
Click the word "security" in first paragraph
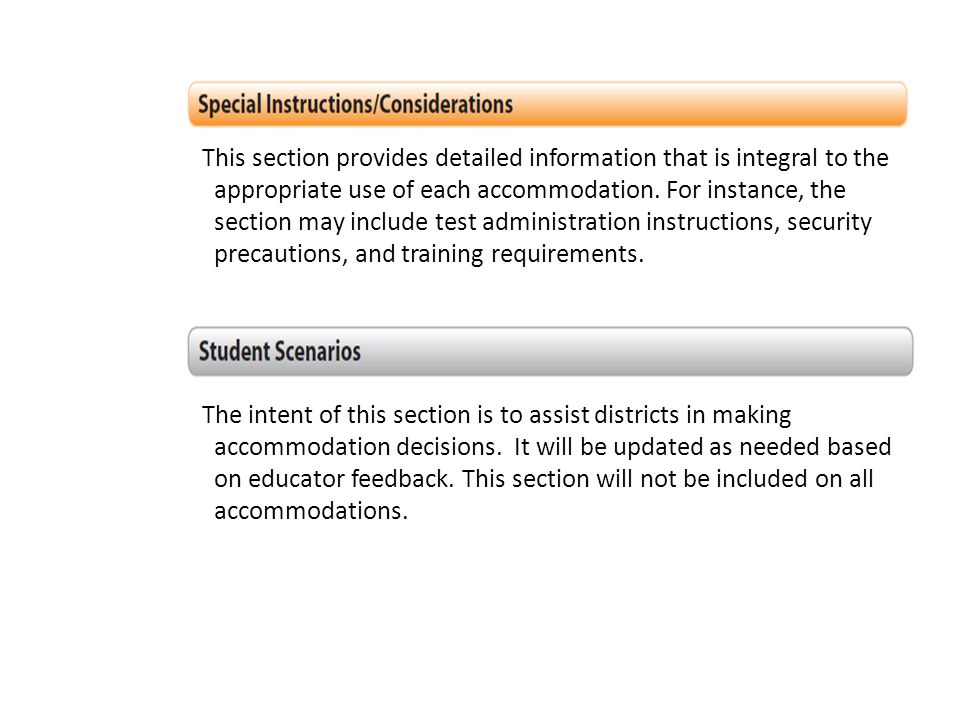pos(829,222)
